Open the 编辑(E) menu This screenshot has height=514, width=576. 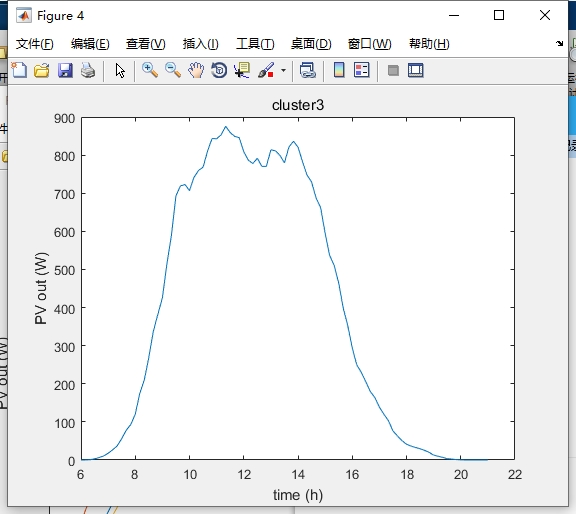90,44
